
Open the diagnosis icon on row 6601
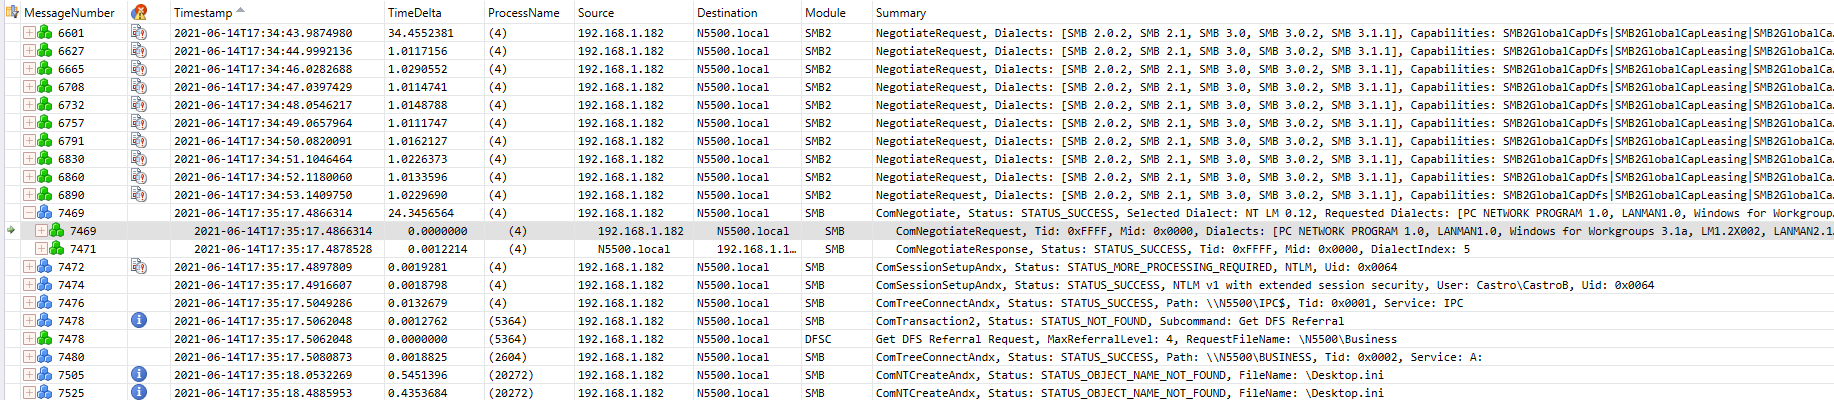[139, 33]
